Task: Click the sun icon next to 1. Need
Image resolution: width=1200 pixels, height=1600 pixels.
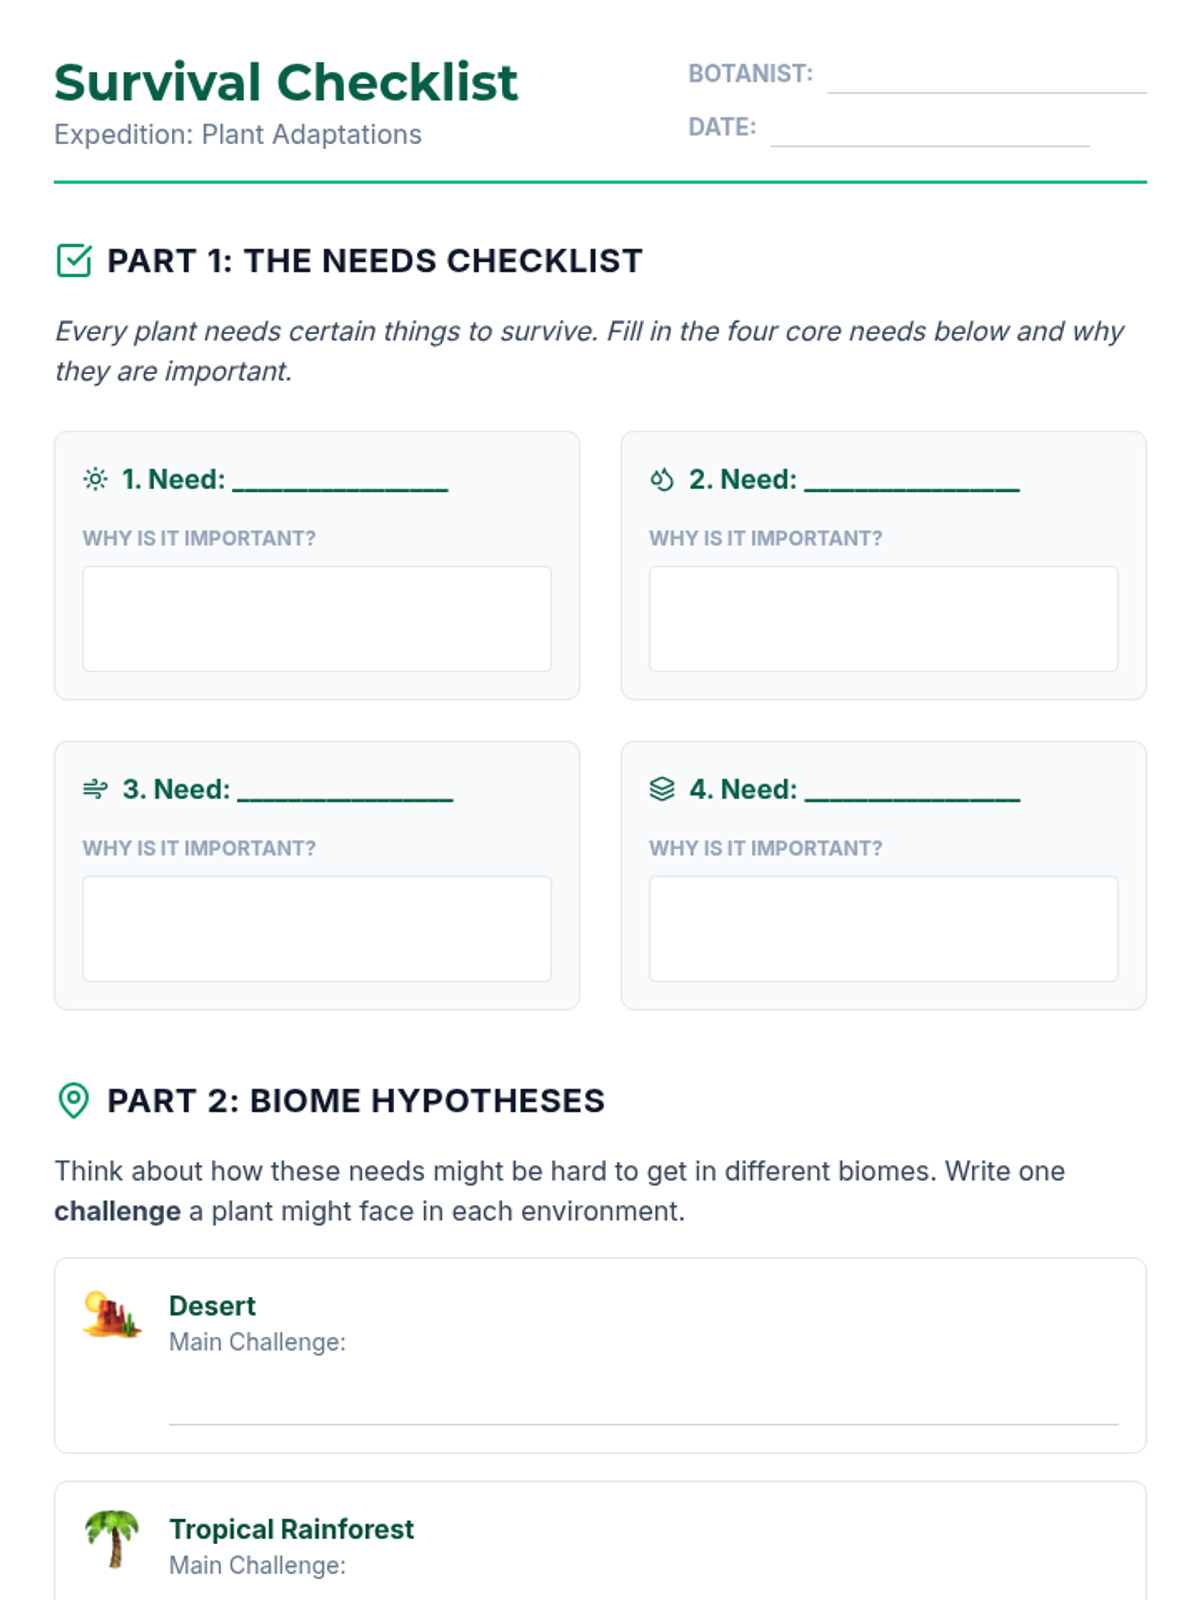Action: tap(95, 480)
